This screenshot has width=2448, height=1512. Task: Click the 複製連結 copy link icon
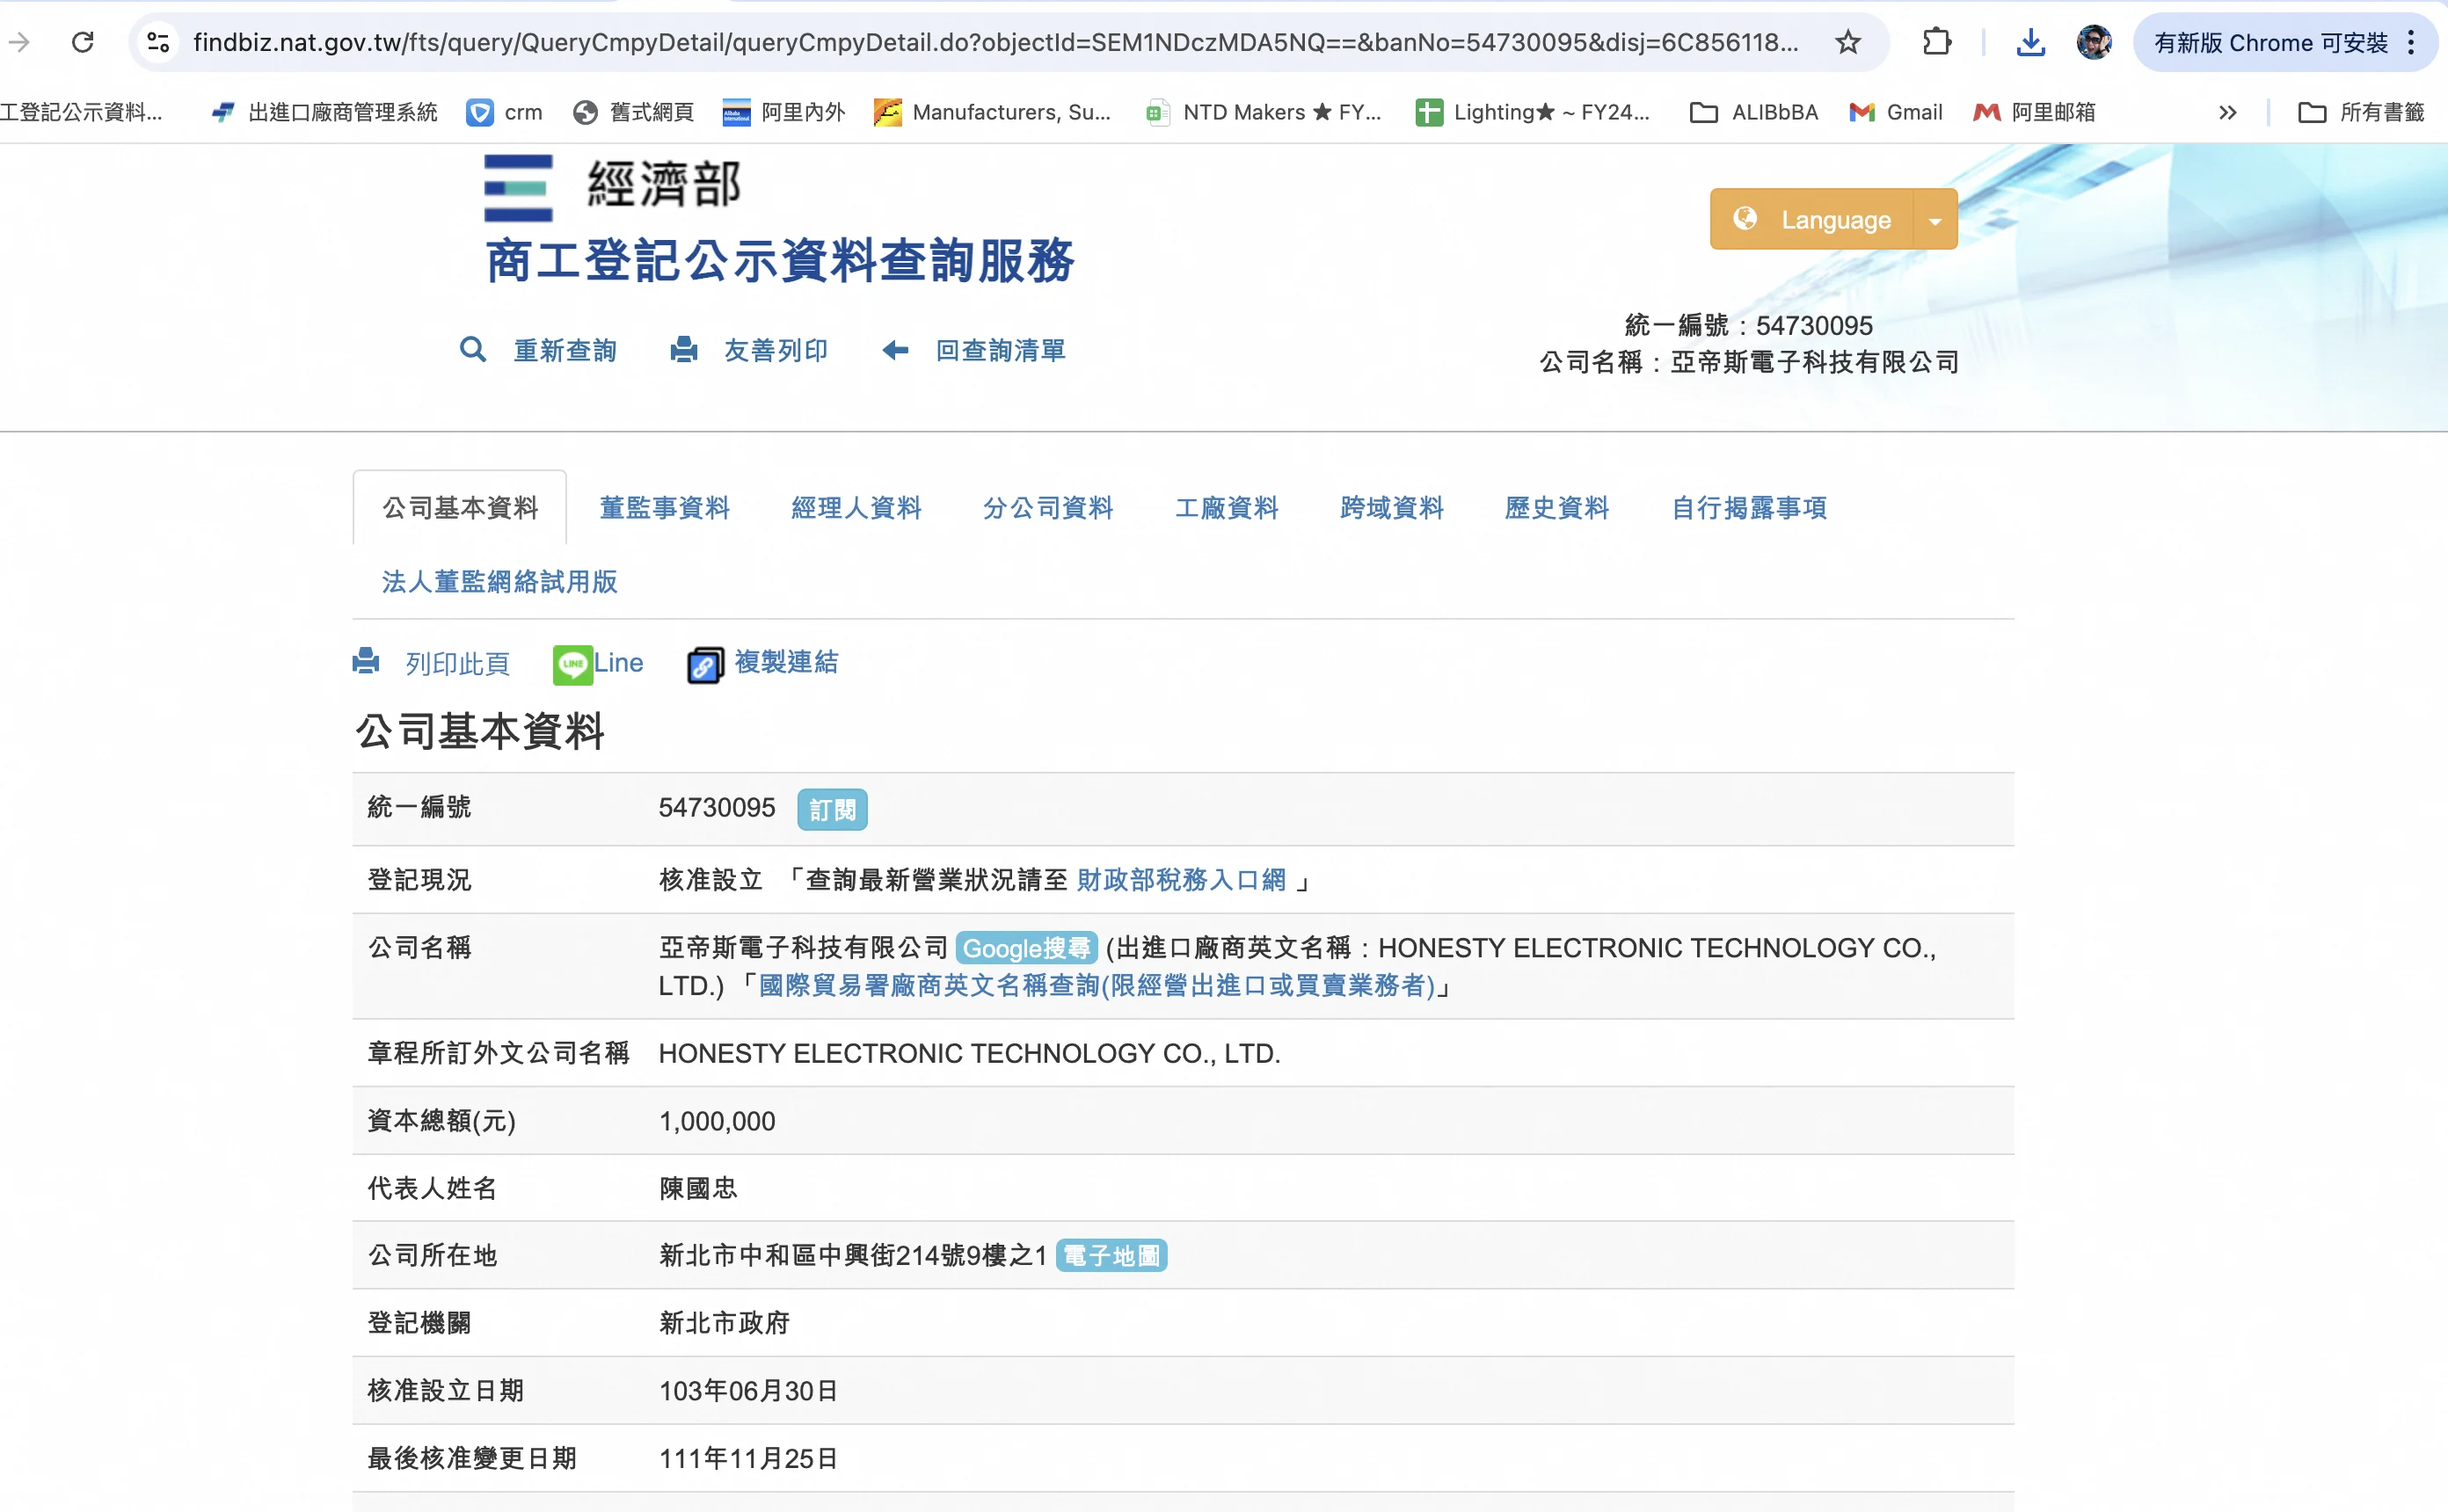tap(705, 665)
